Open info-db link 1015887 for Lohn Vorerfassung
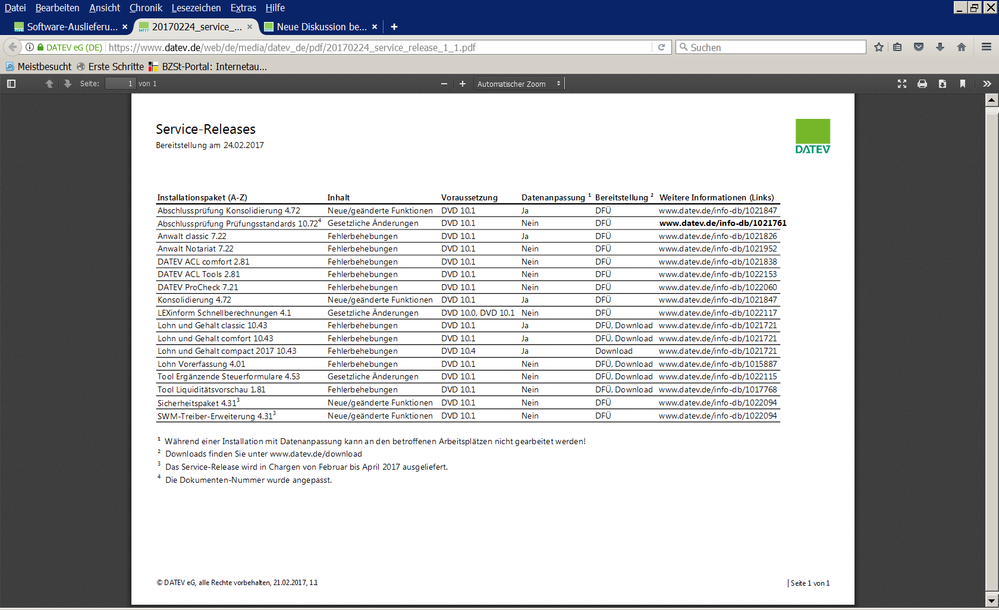The width and height of the screenshot is (999, 610). (718, 364)
